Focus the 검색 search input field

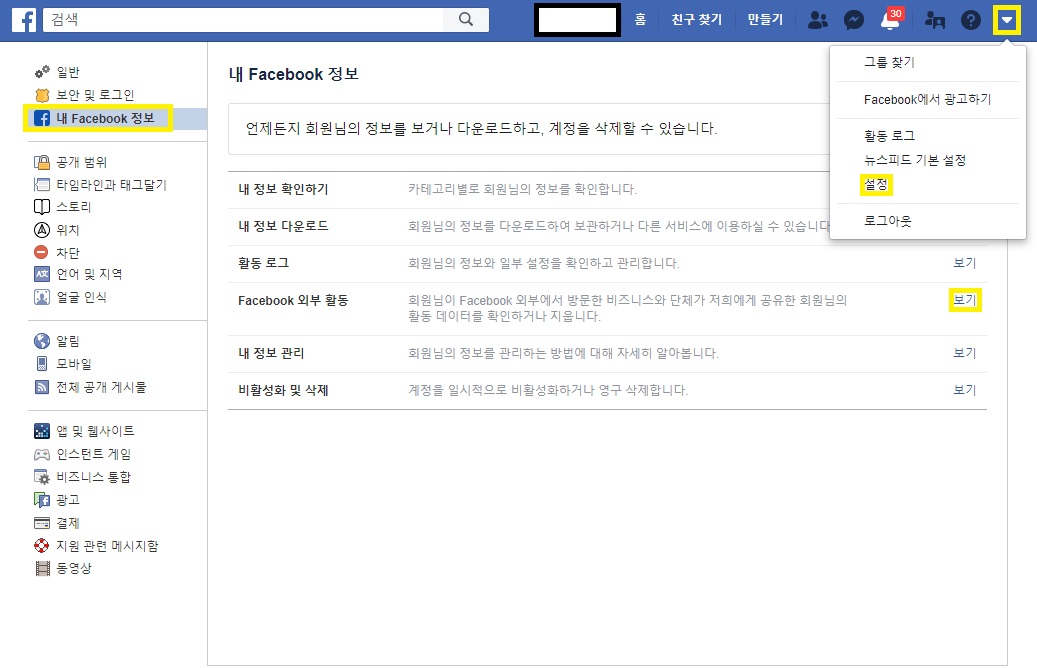tap(243, 20)
